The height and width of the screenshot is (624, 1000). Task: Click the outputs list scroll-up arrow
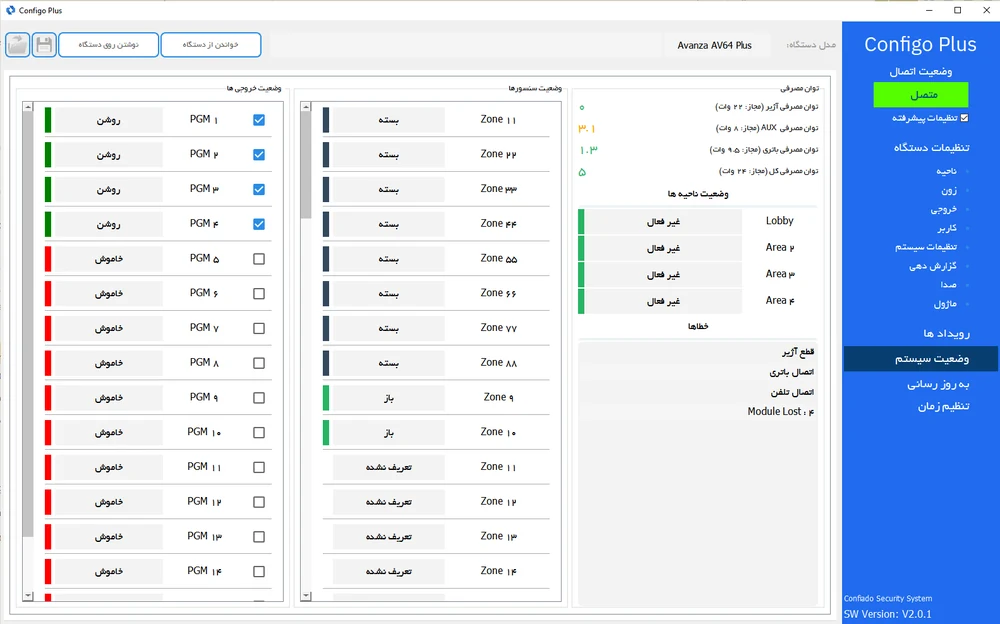click(27, 107)
